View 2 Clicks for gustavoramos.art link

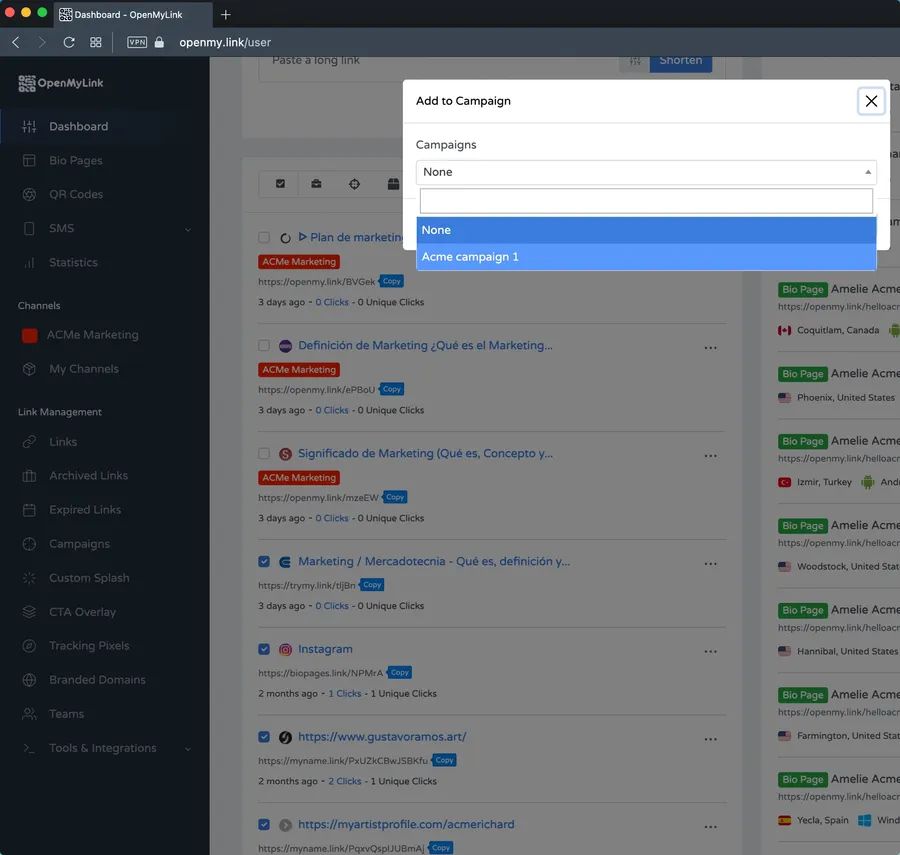click(x=345, y=781)
